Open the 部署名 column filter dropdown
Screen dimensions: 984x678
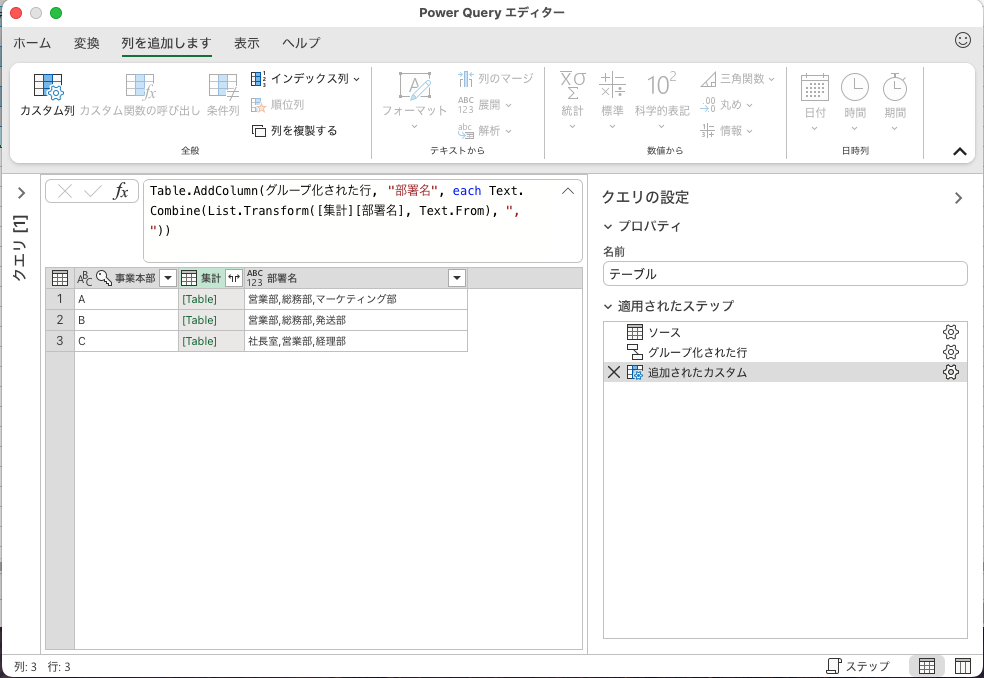[457, 278]
